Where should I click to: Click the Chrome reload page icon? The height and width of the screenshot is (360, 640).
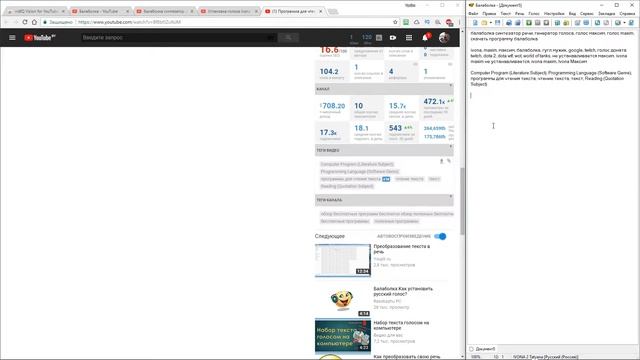pos(25,22)
